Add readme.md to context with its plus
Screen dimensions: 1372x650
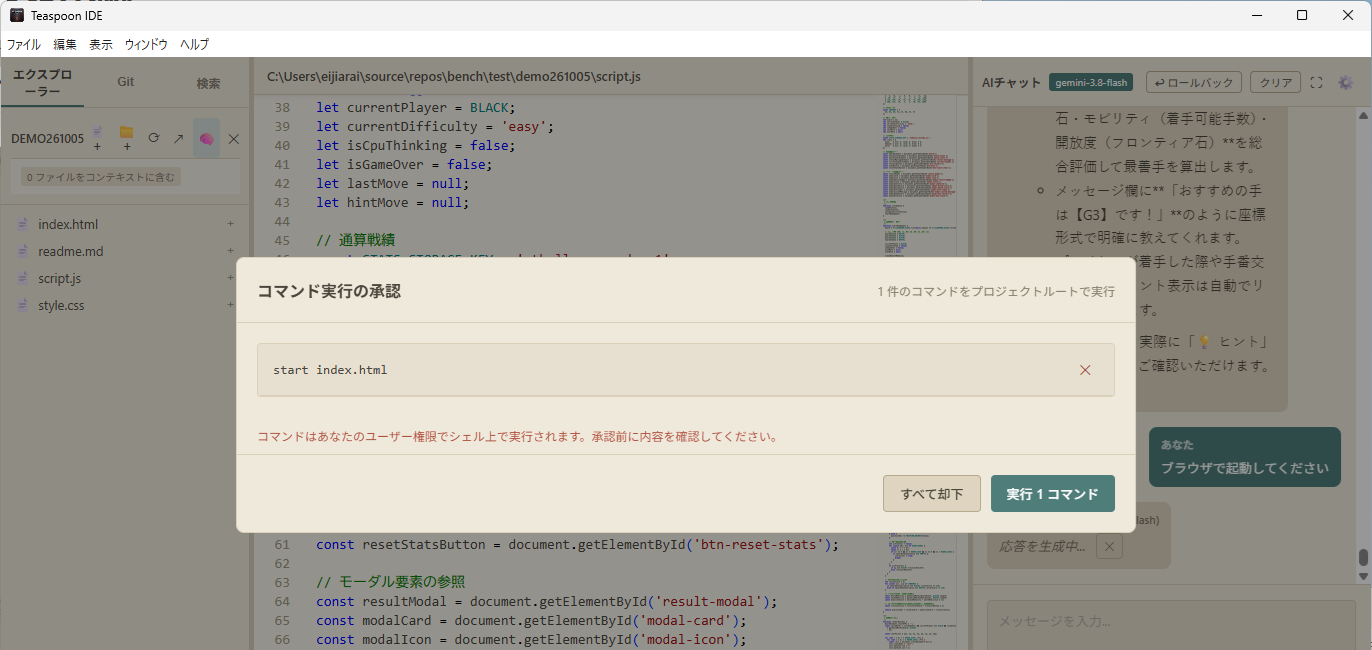tap(230, 251)
